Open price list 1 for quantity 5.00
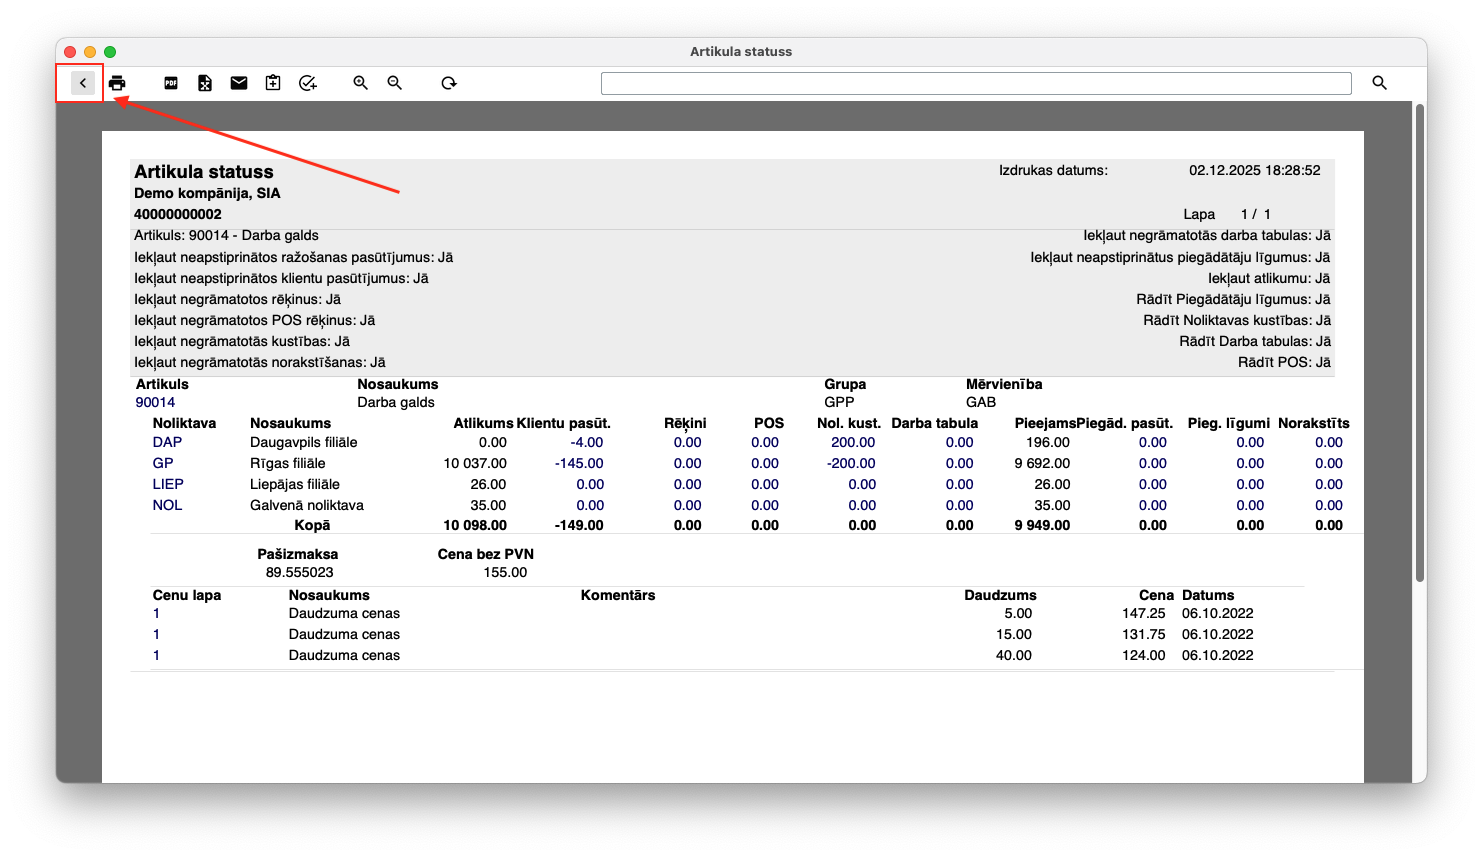 [156, 613]
